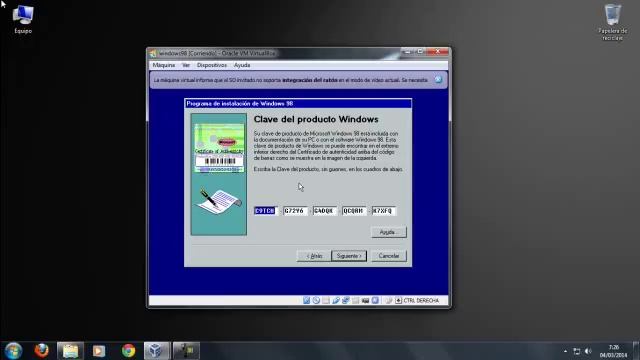Click the third product key field
The image size is (640, 360).
coord(324,211)
